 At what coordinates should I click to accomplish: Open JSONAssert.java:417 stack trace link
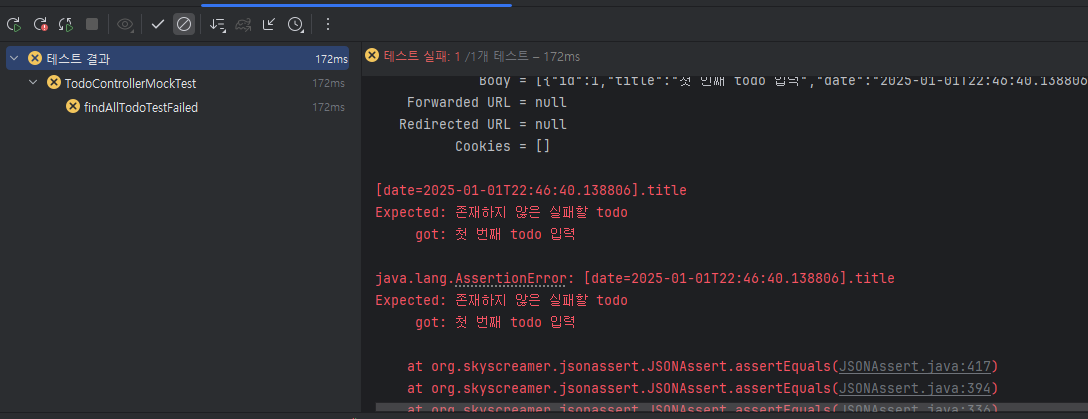[x=915, y=366]
